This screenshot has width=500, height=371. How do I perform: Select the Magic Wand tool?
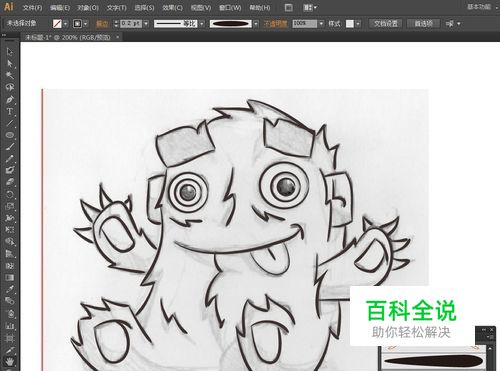point(10,75)
